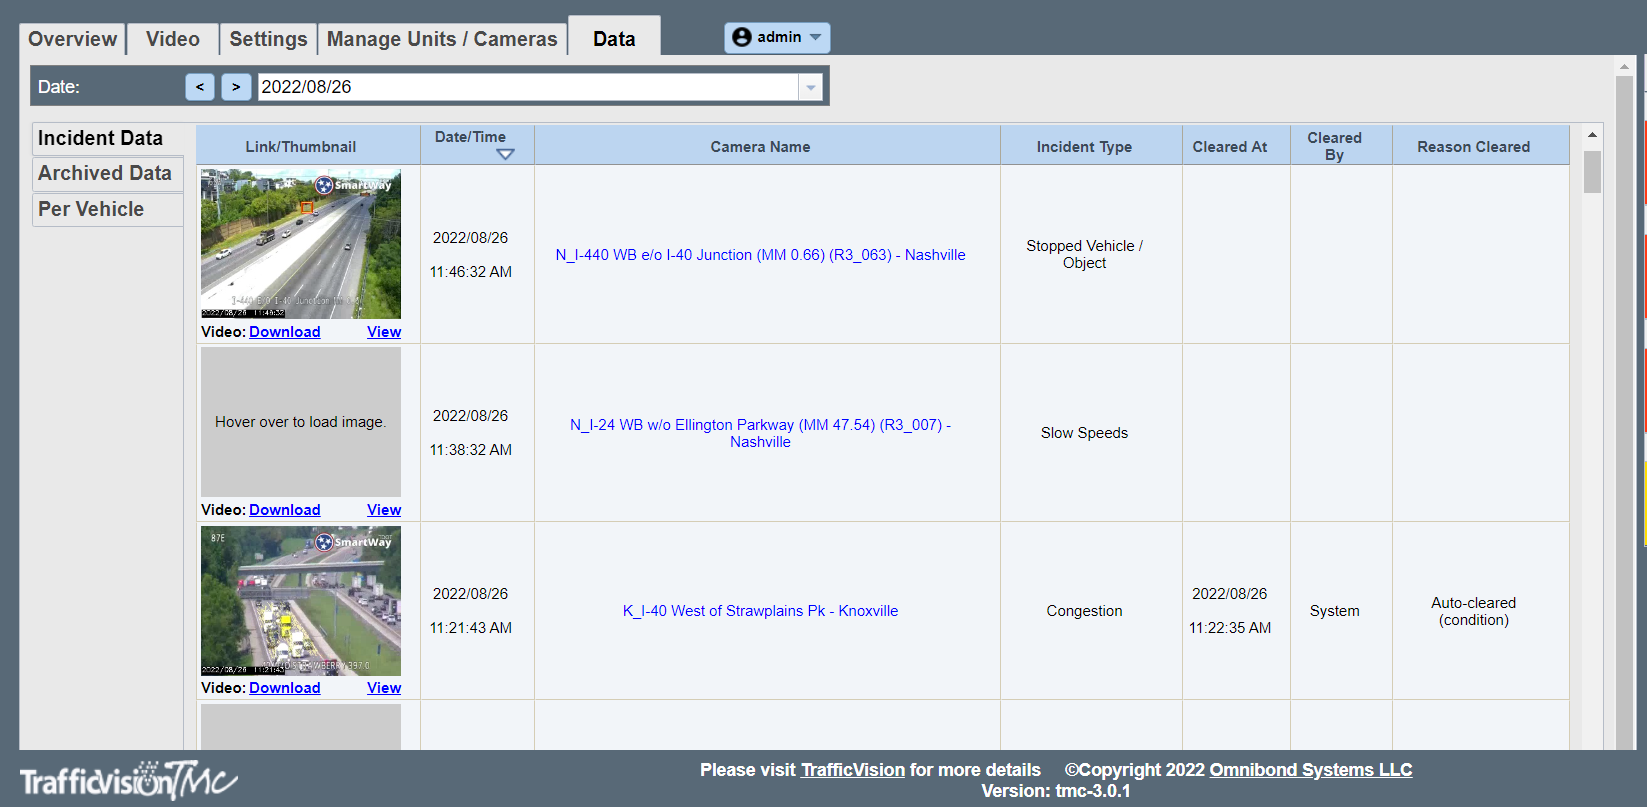Select Incident Data in the sidebar

(108, 138)
